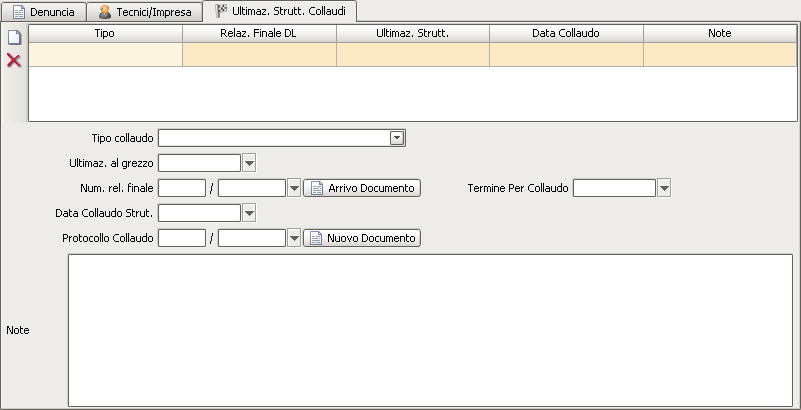This screenshot has width=801, height=410.
Task: Click the Data Collaudo Strut. date field
Action: (x=199, y=213)
